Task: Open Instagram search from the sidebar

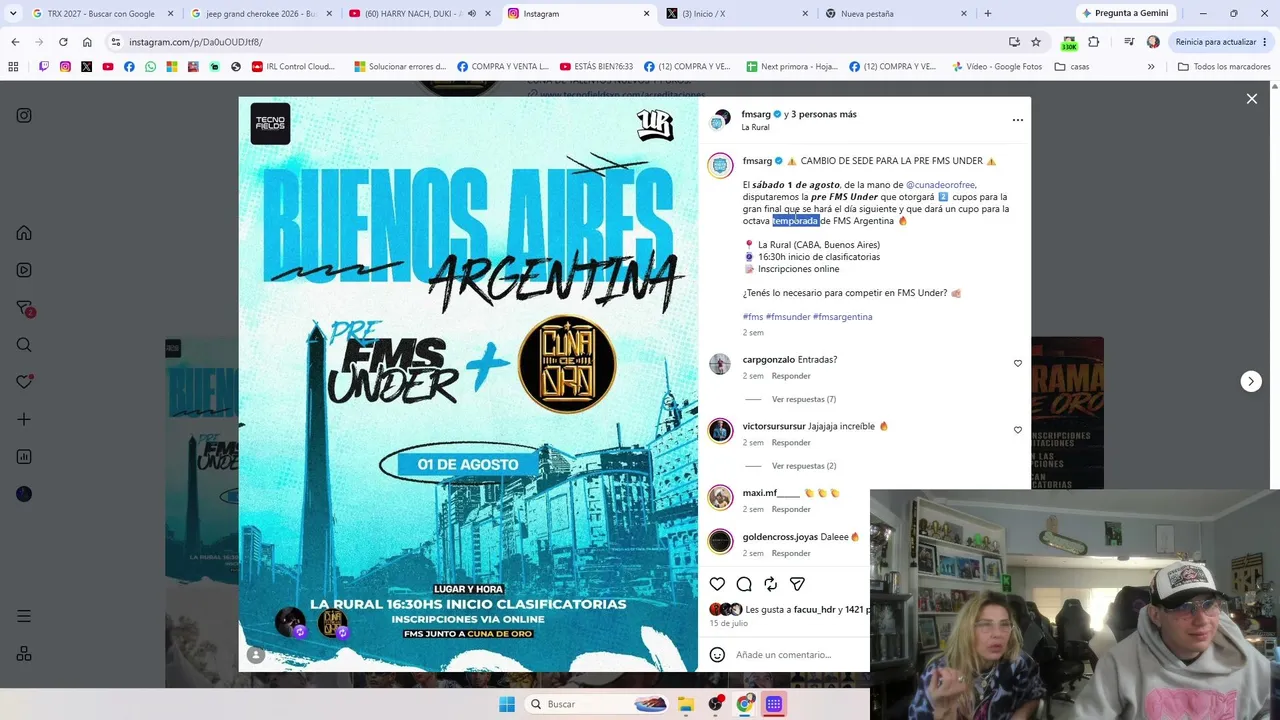Action: [24, 345]
